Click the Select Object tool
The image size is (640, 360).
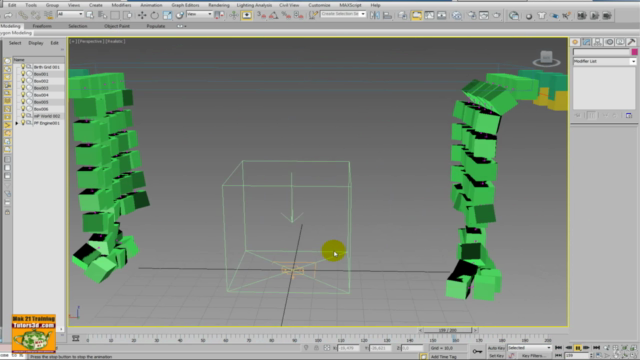(90, 16)
